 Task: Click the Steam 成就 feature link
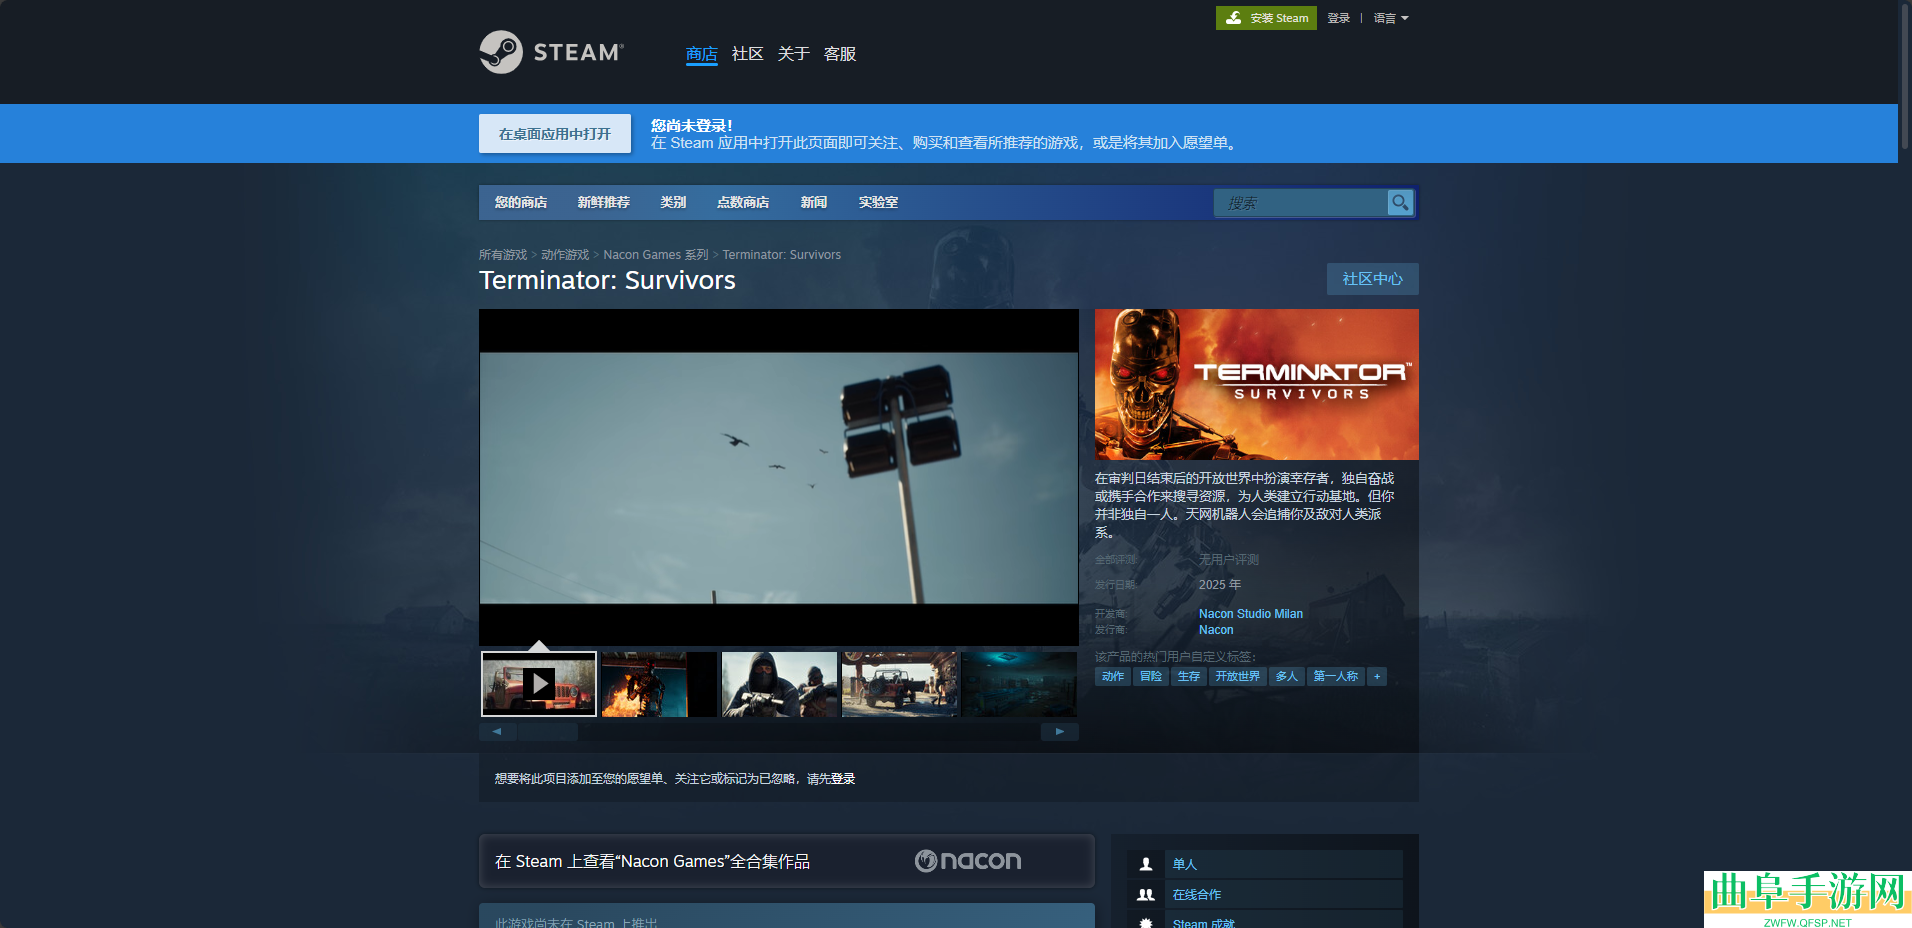coord(1204,923)
